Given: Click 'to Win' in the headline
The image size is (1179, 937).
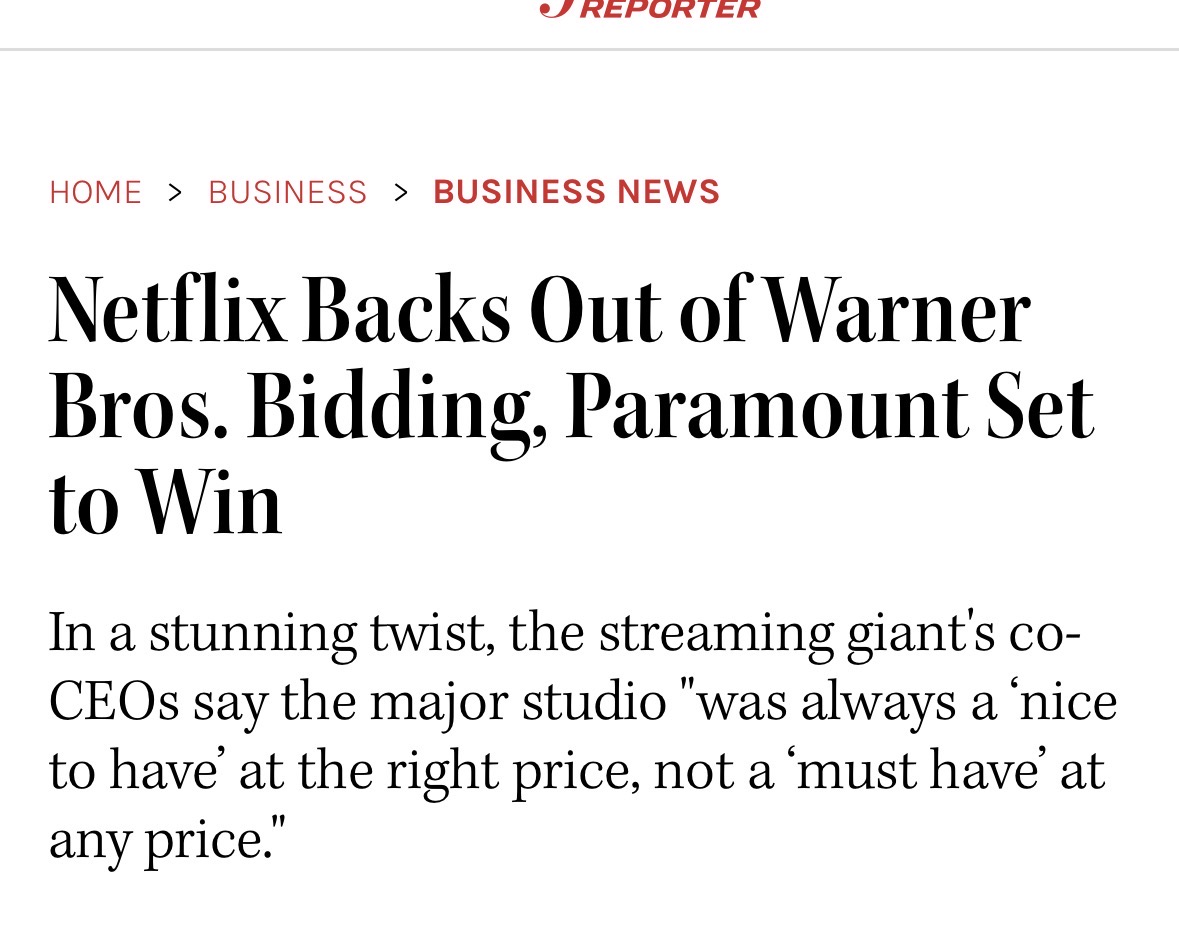Looking at the screenshot, I should pyautogui.click(x=166, y=503).
